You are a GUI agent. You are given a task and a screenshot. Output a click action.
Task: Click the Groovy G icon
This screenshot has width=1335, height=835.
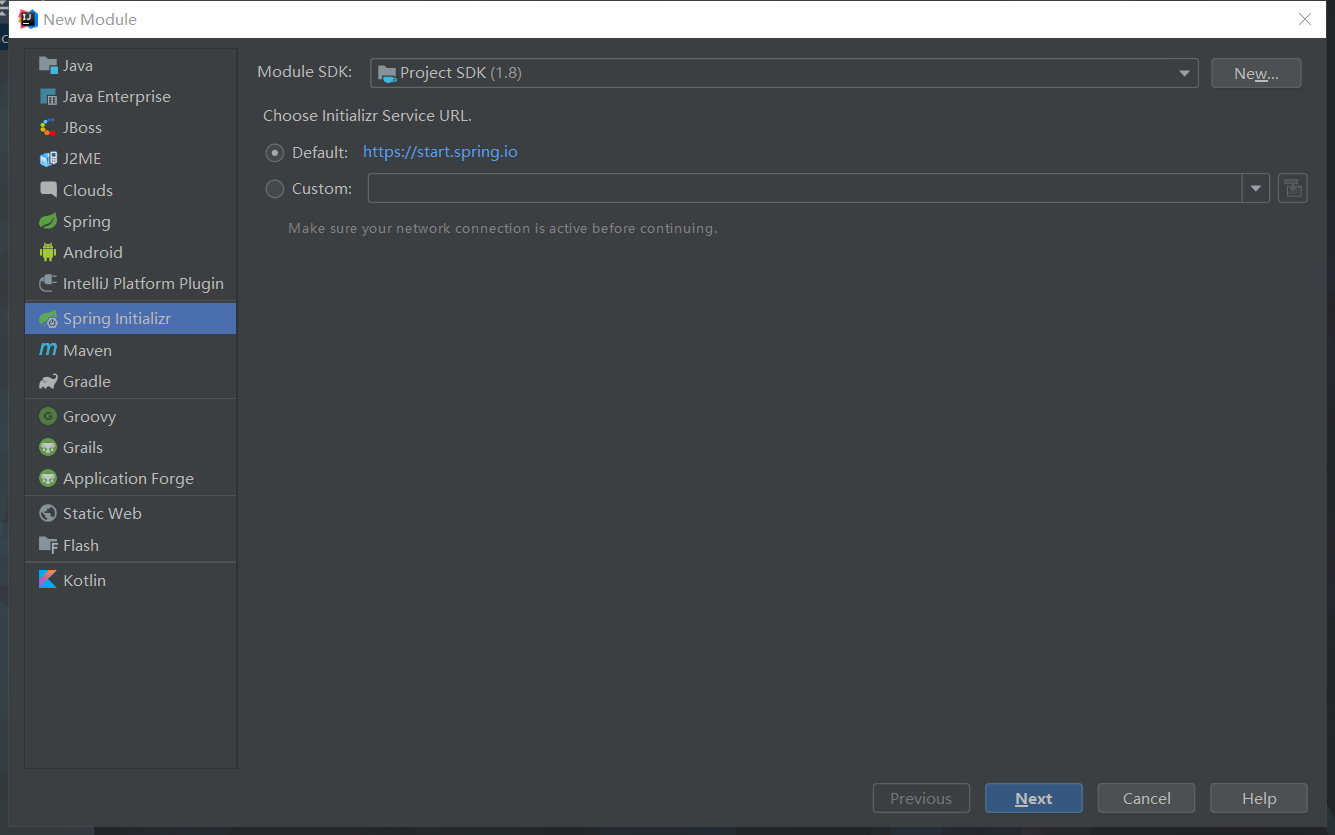point(48,416)
